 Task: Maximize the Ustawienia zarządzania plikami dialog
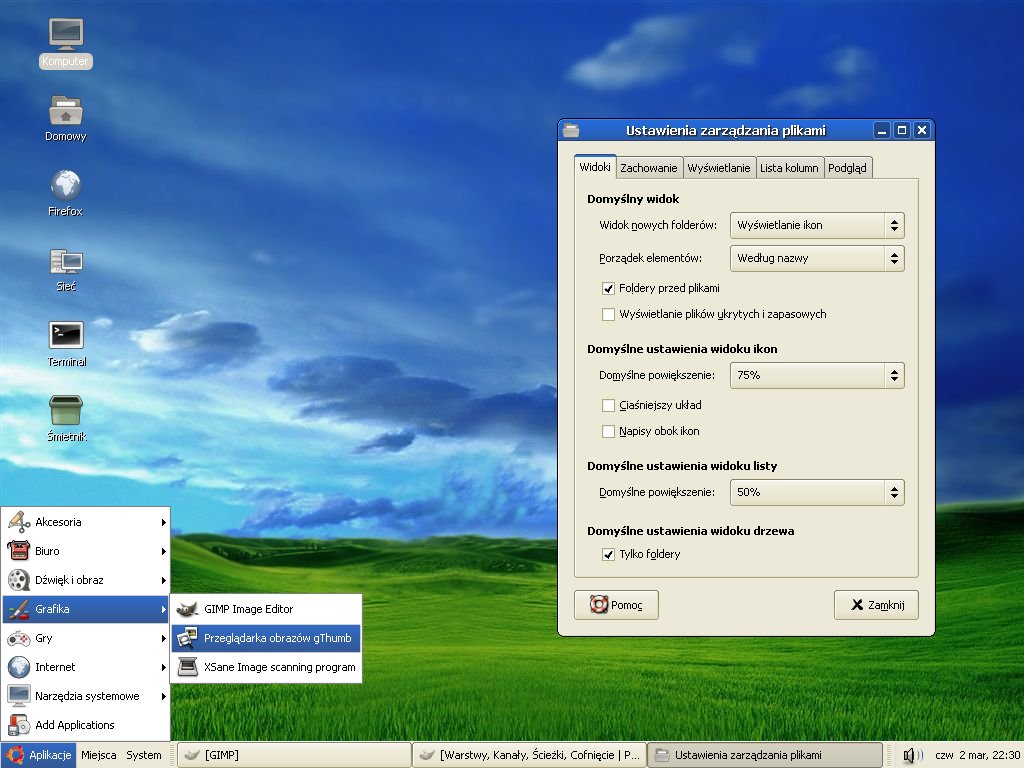pos(902,130)
